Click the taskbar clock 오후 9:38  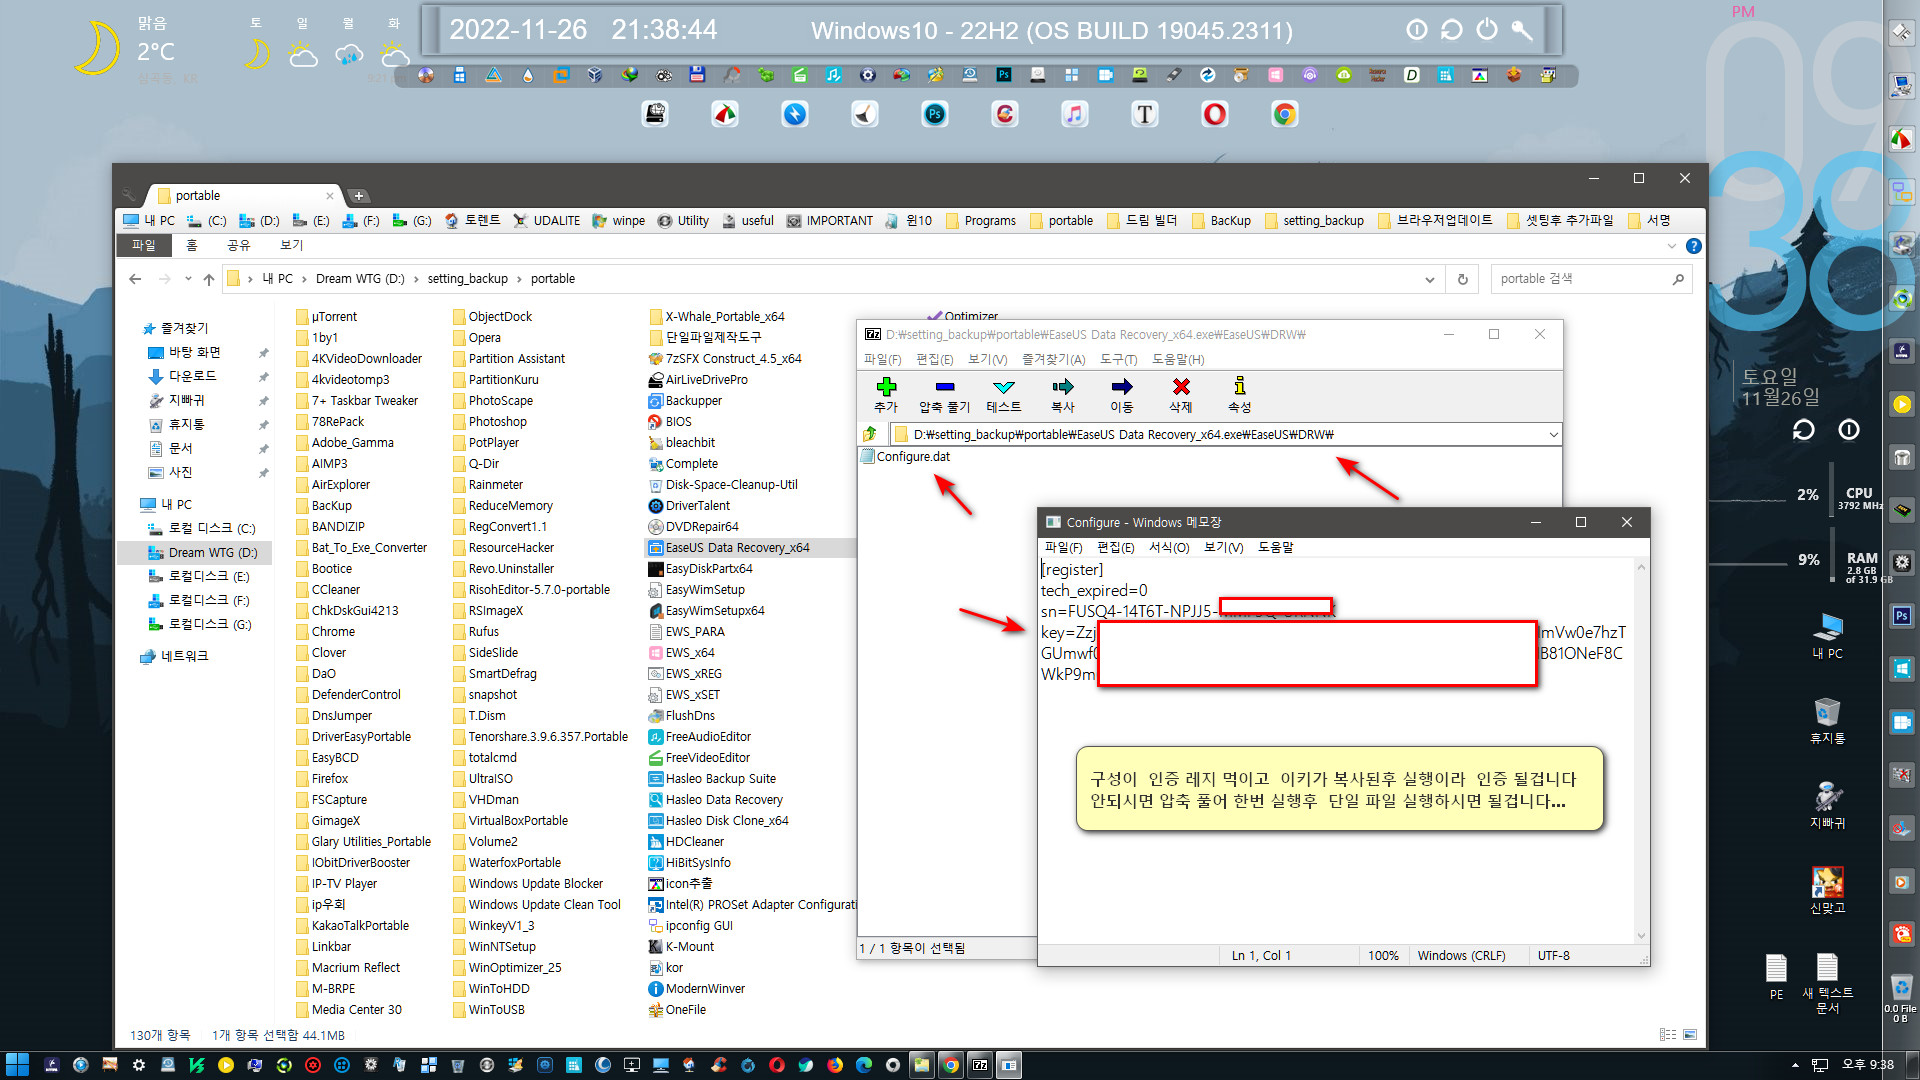click(1868, 1065)
